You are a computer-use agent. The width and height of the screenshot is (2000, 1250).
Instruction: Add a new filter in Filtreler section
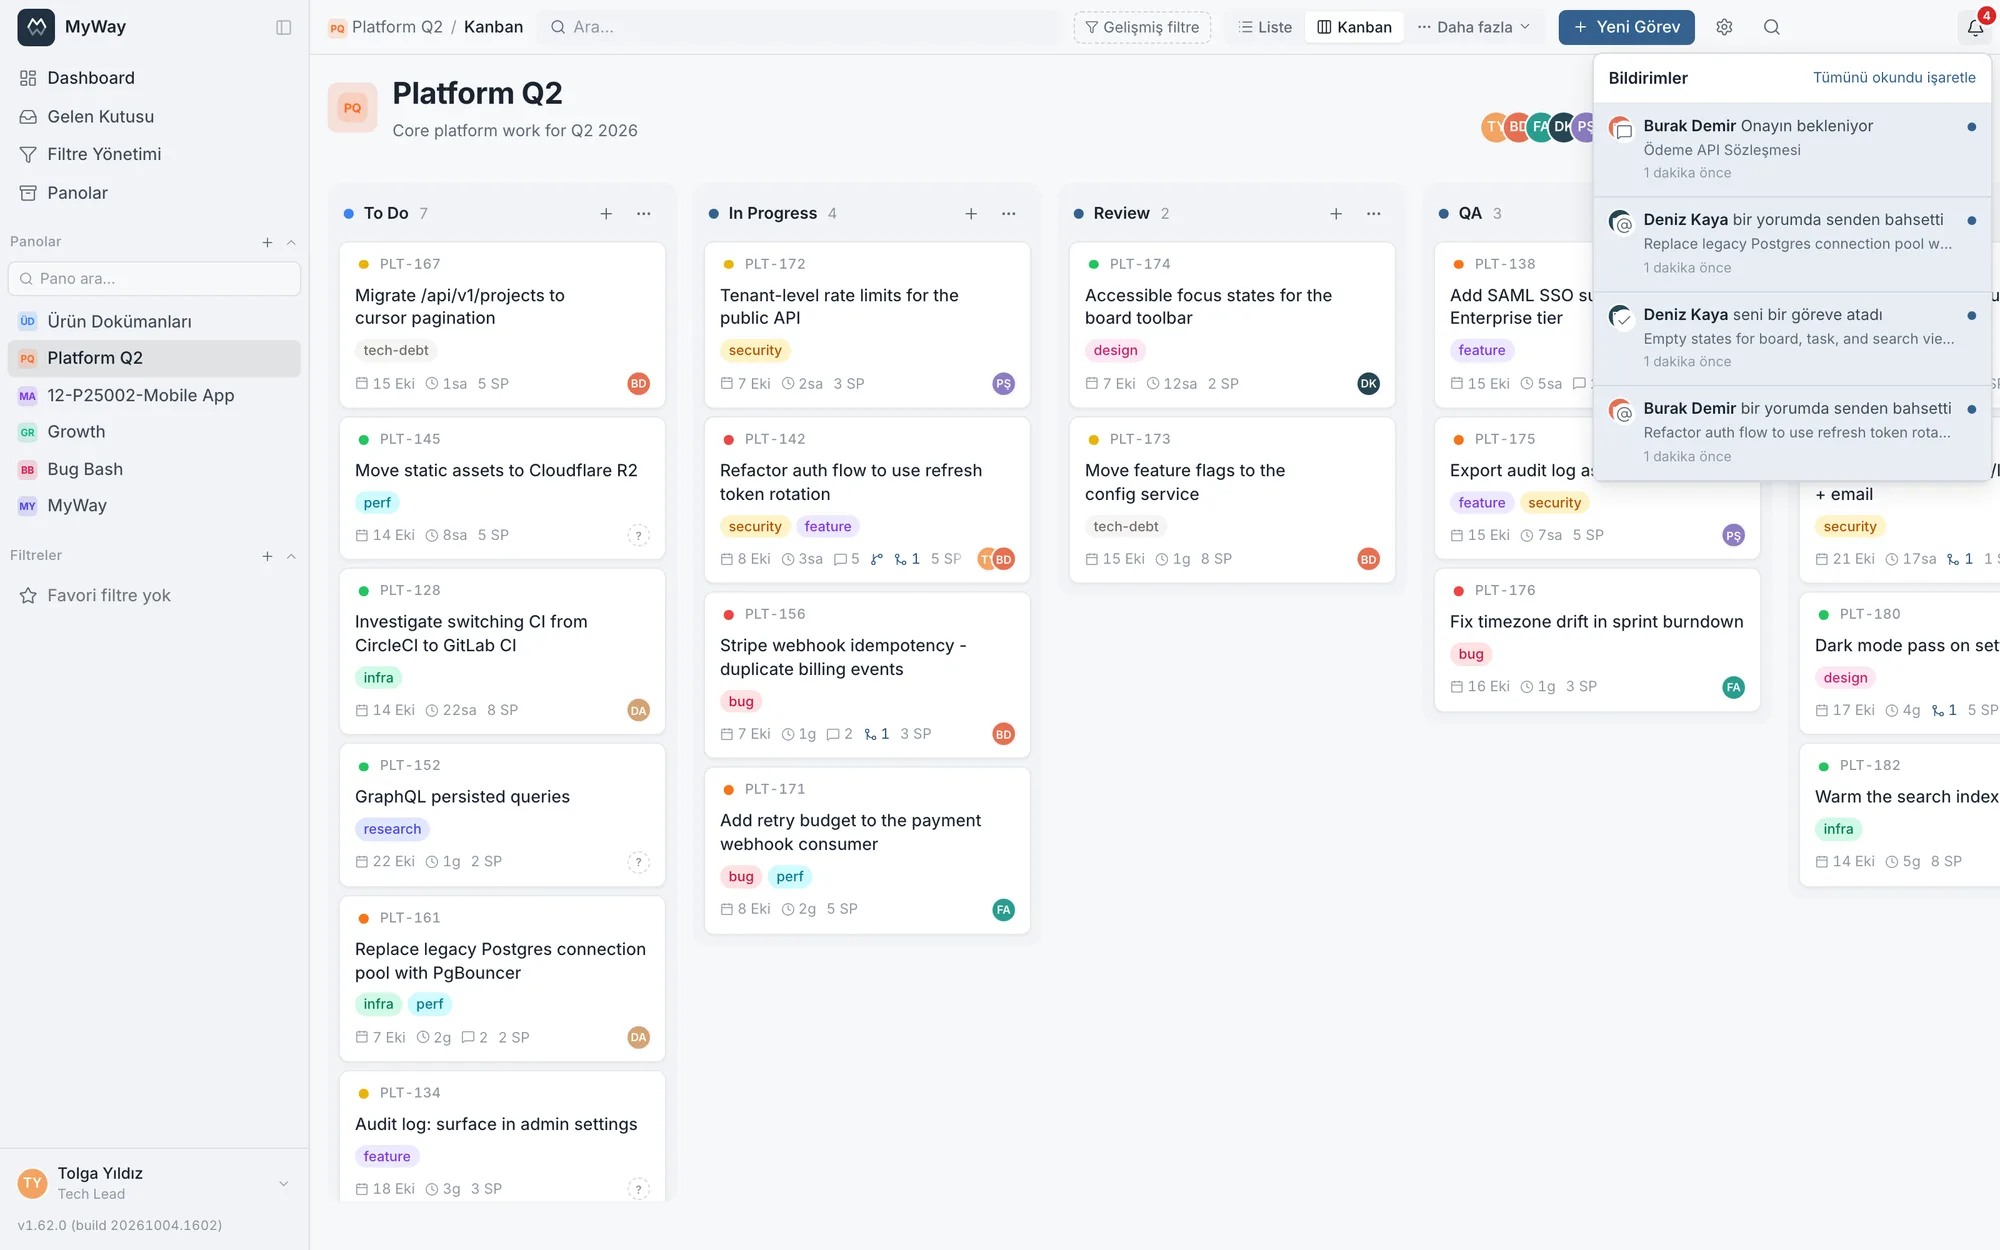tap(267, 556)
